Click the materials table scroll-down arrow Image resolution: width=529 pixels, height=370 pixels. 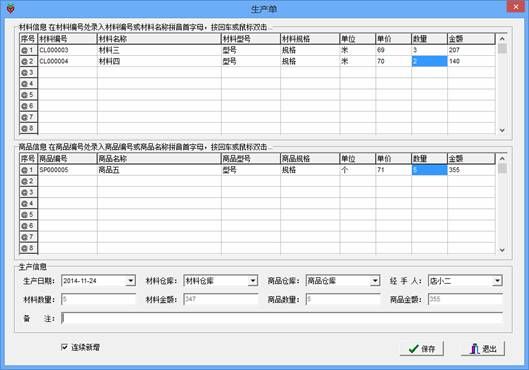coord(502,130)
